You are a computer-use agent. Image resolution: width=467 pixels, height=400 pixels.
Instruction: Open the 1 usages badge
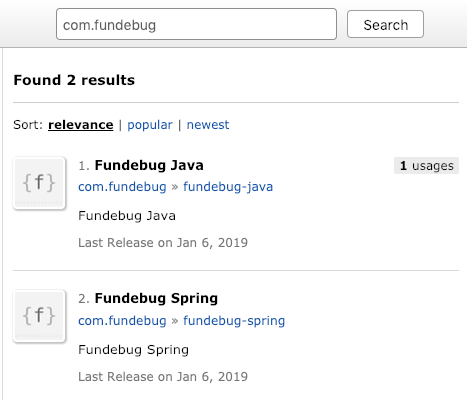426,166
